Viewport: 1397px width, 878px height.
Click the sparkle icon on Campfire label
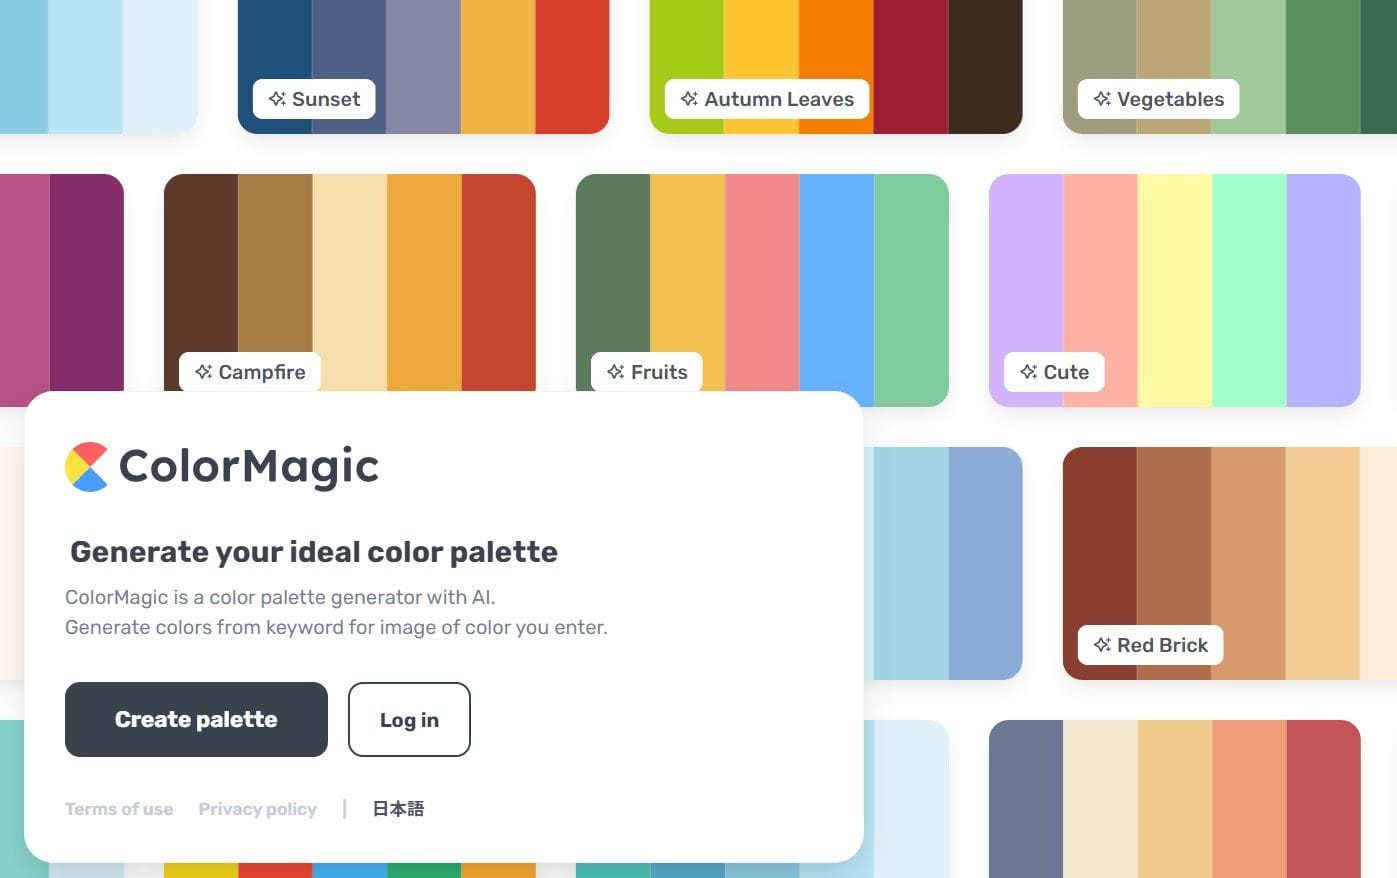point(203,372)
